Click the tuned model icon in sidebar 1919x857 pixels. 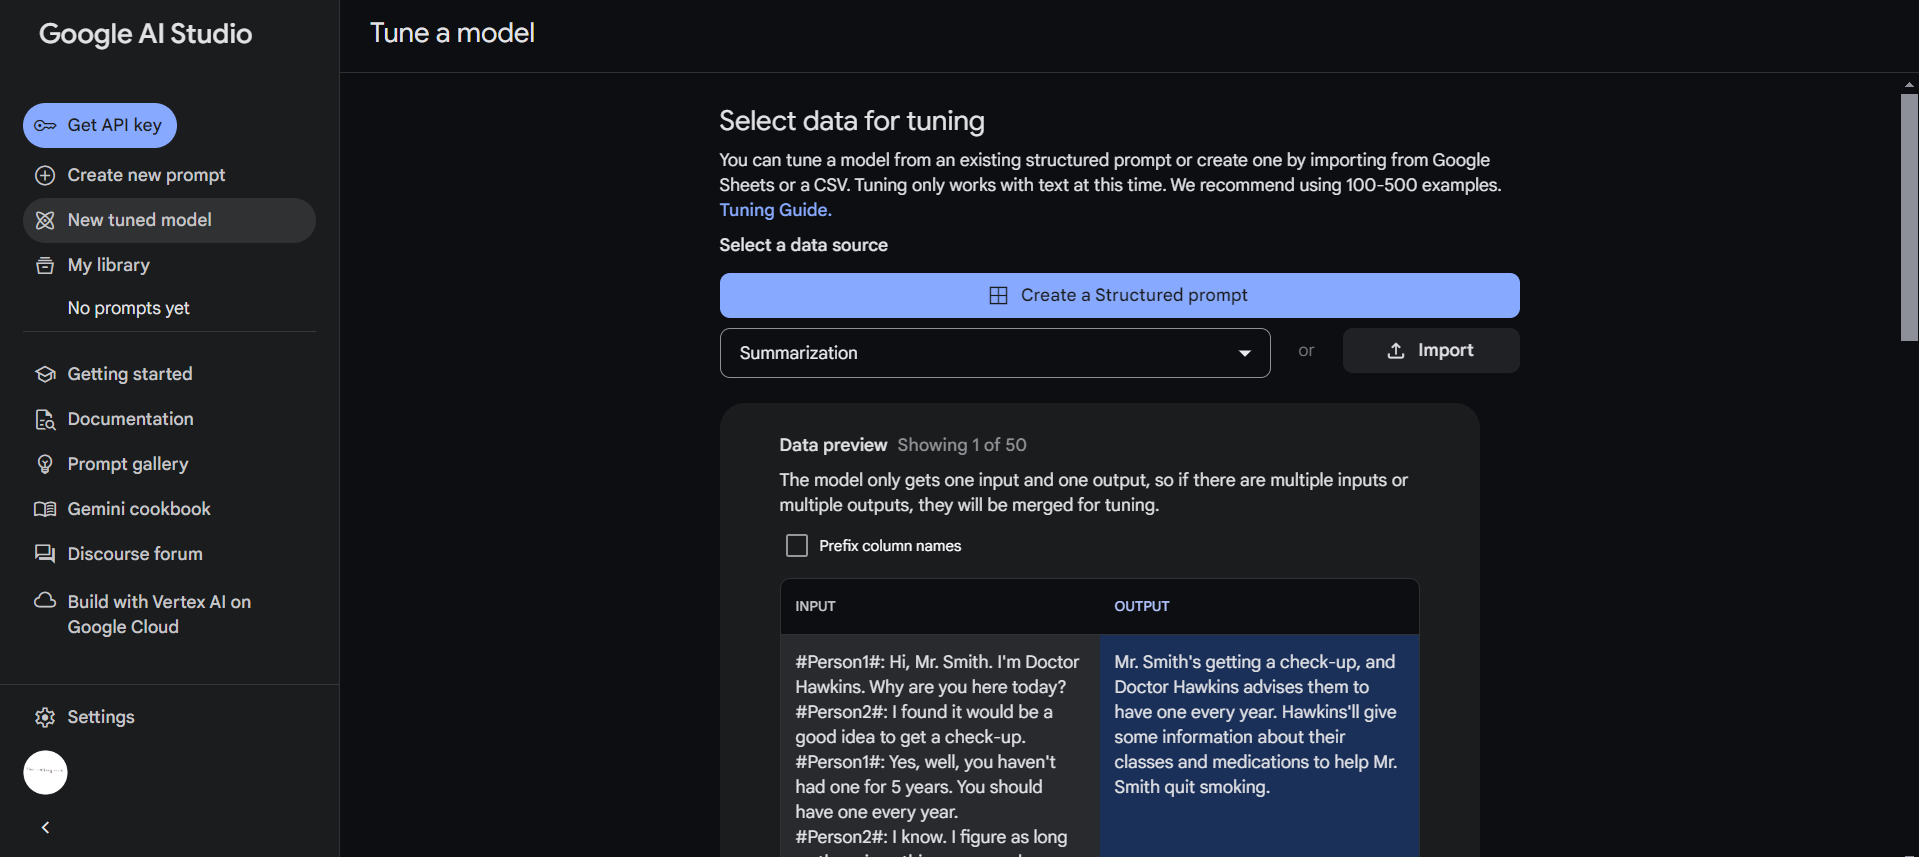point(45,220)
